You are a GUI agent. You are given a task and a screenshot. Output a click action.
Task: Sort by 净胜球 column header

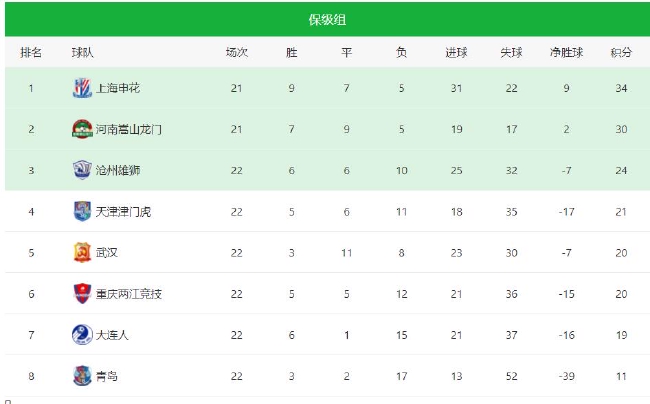[x=566, y=52]
